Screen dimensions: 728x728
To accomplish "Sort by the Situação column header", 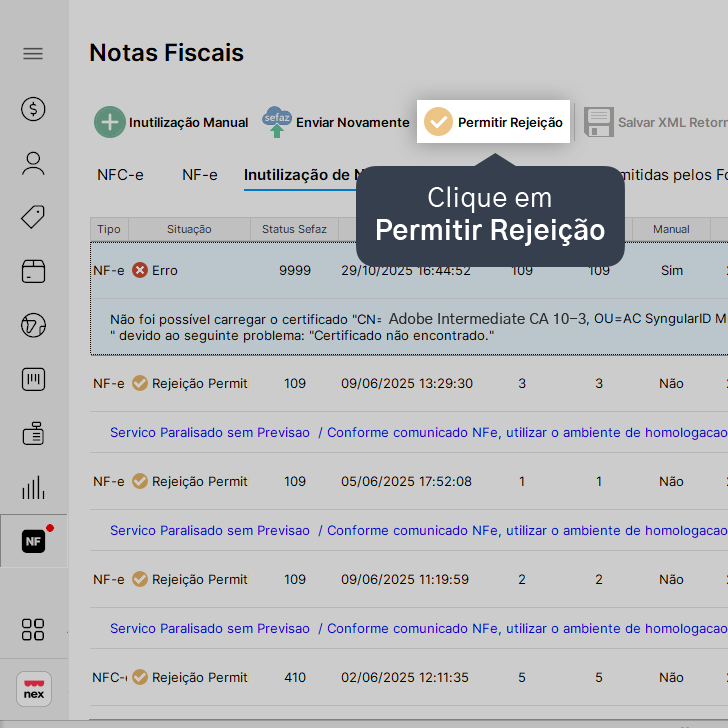I will (189, 229).
